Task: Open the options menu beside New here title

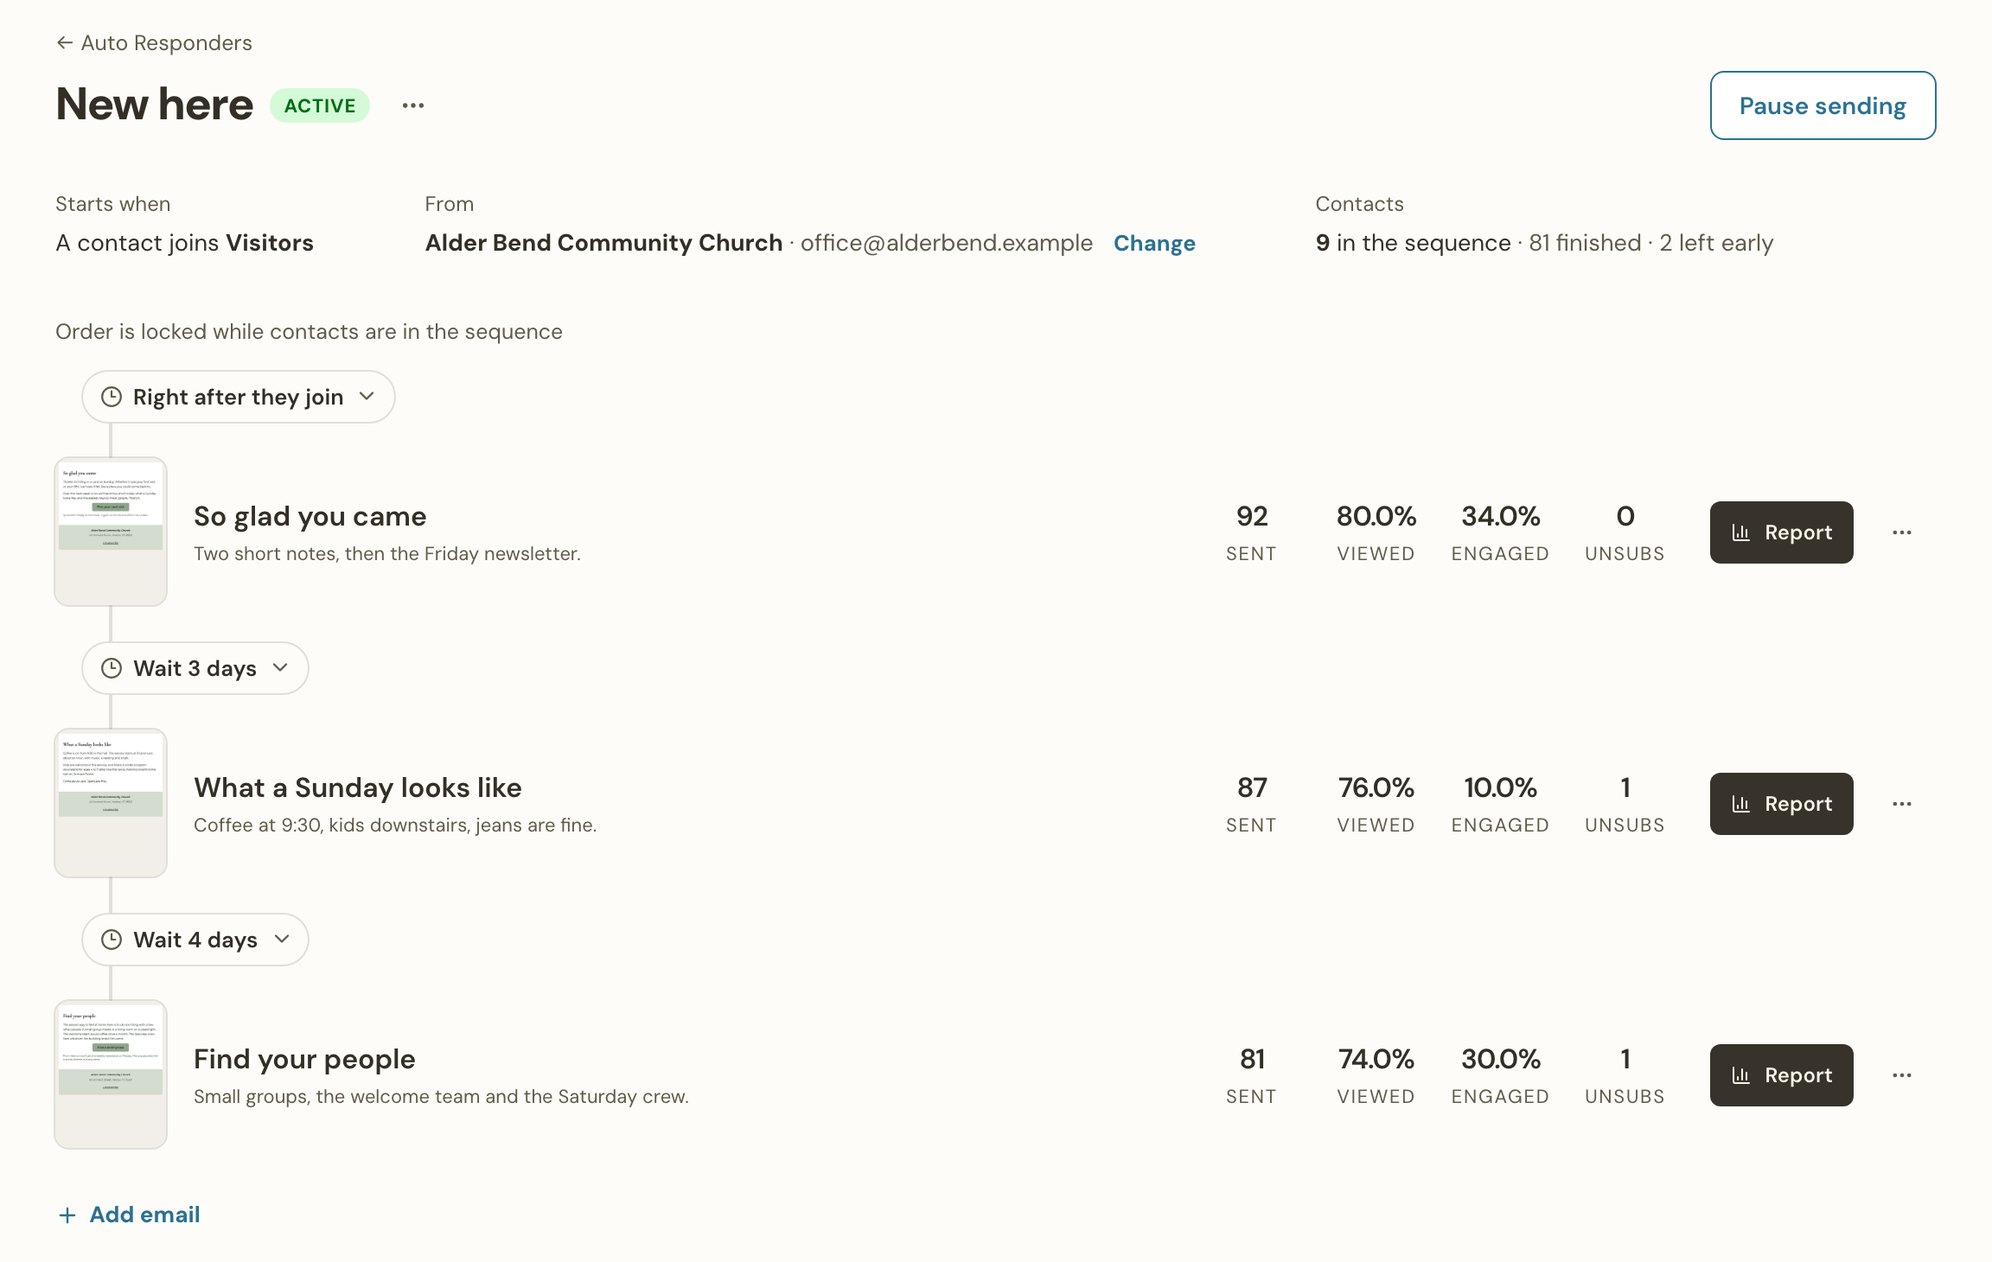Action: click(413, 105)
